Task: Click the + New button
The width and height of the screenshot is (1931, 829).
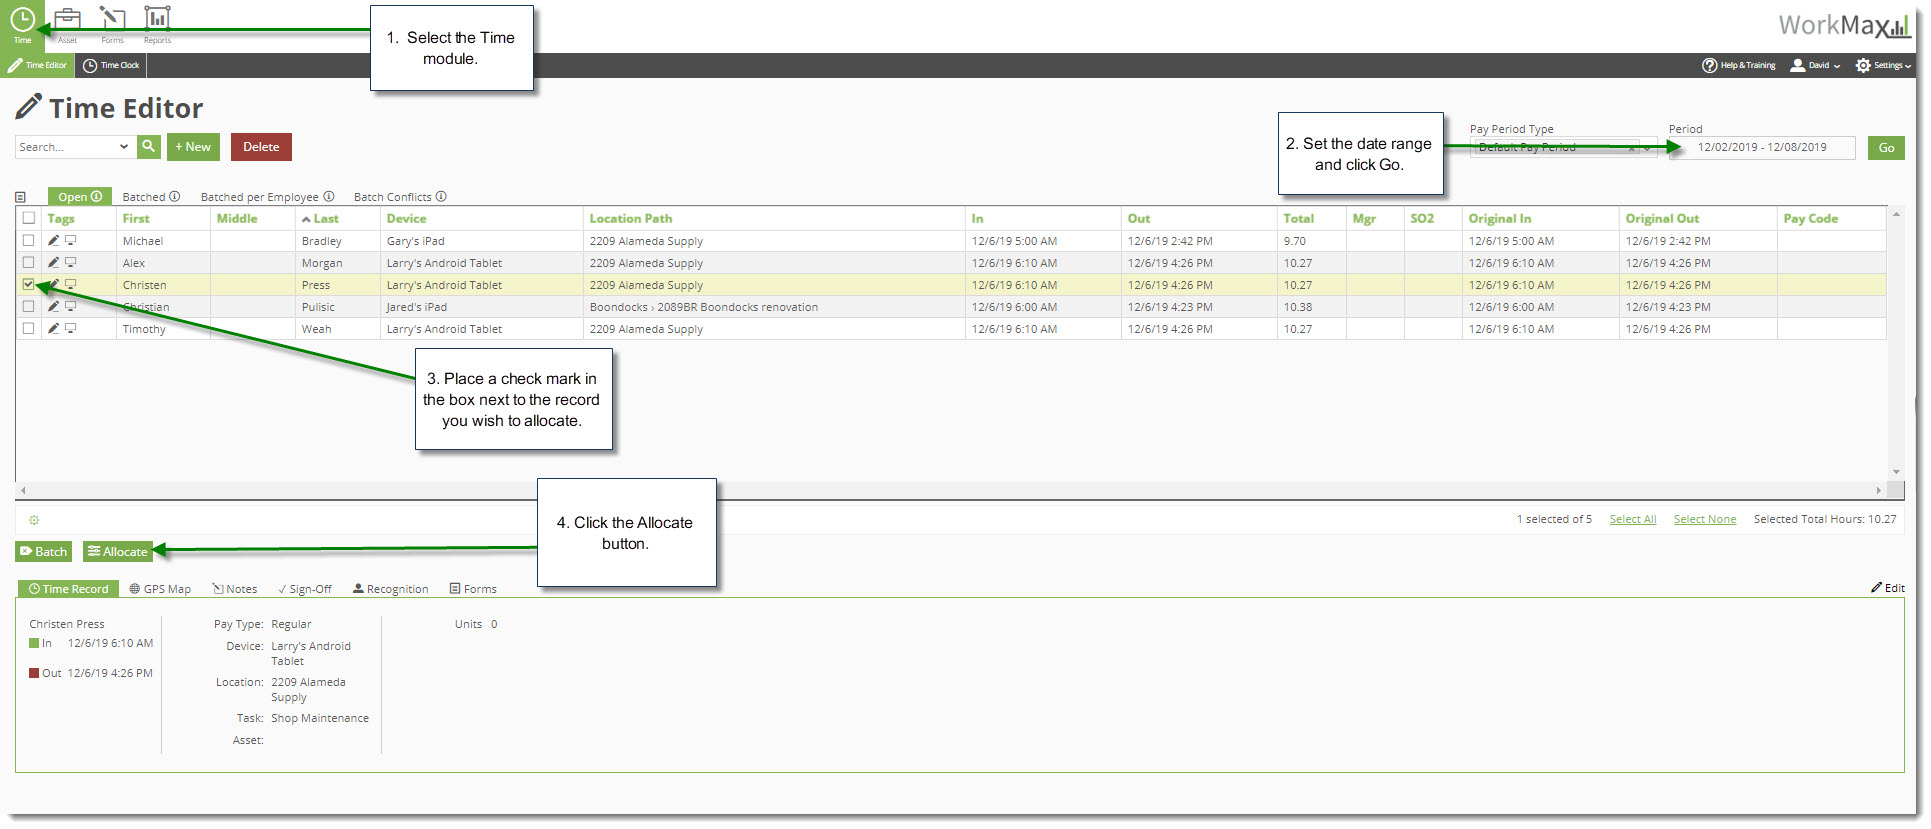Action: 193,147
